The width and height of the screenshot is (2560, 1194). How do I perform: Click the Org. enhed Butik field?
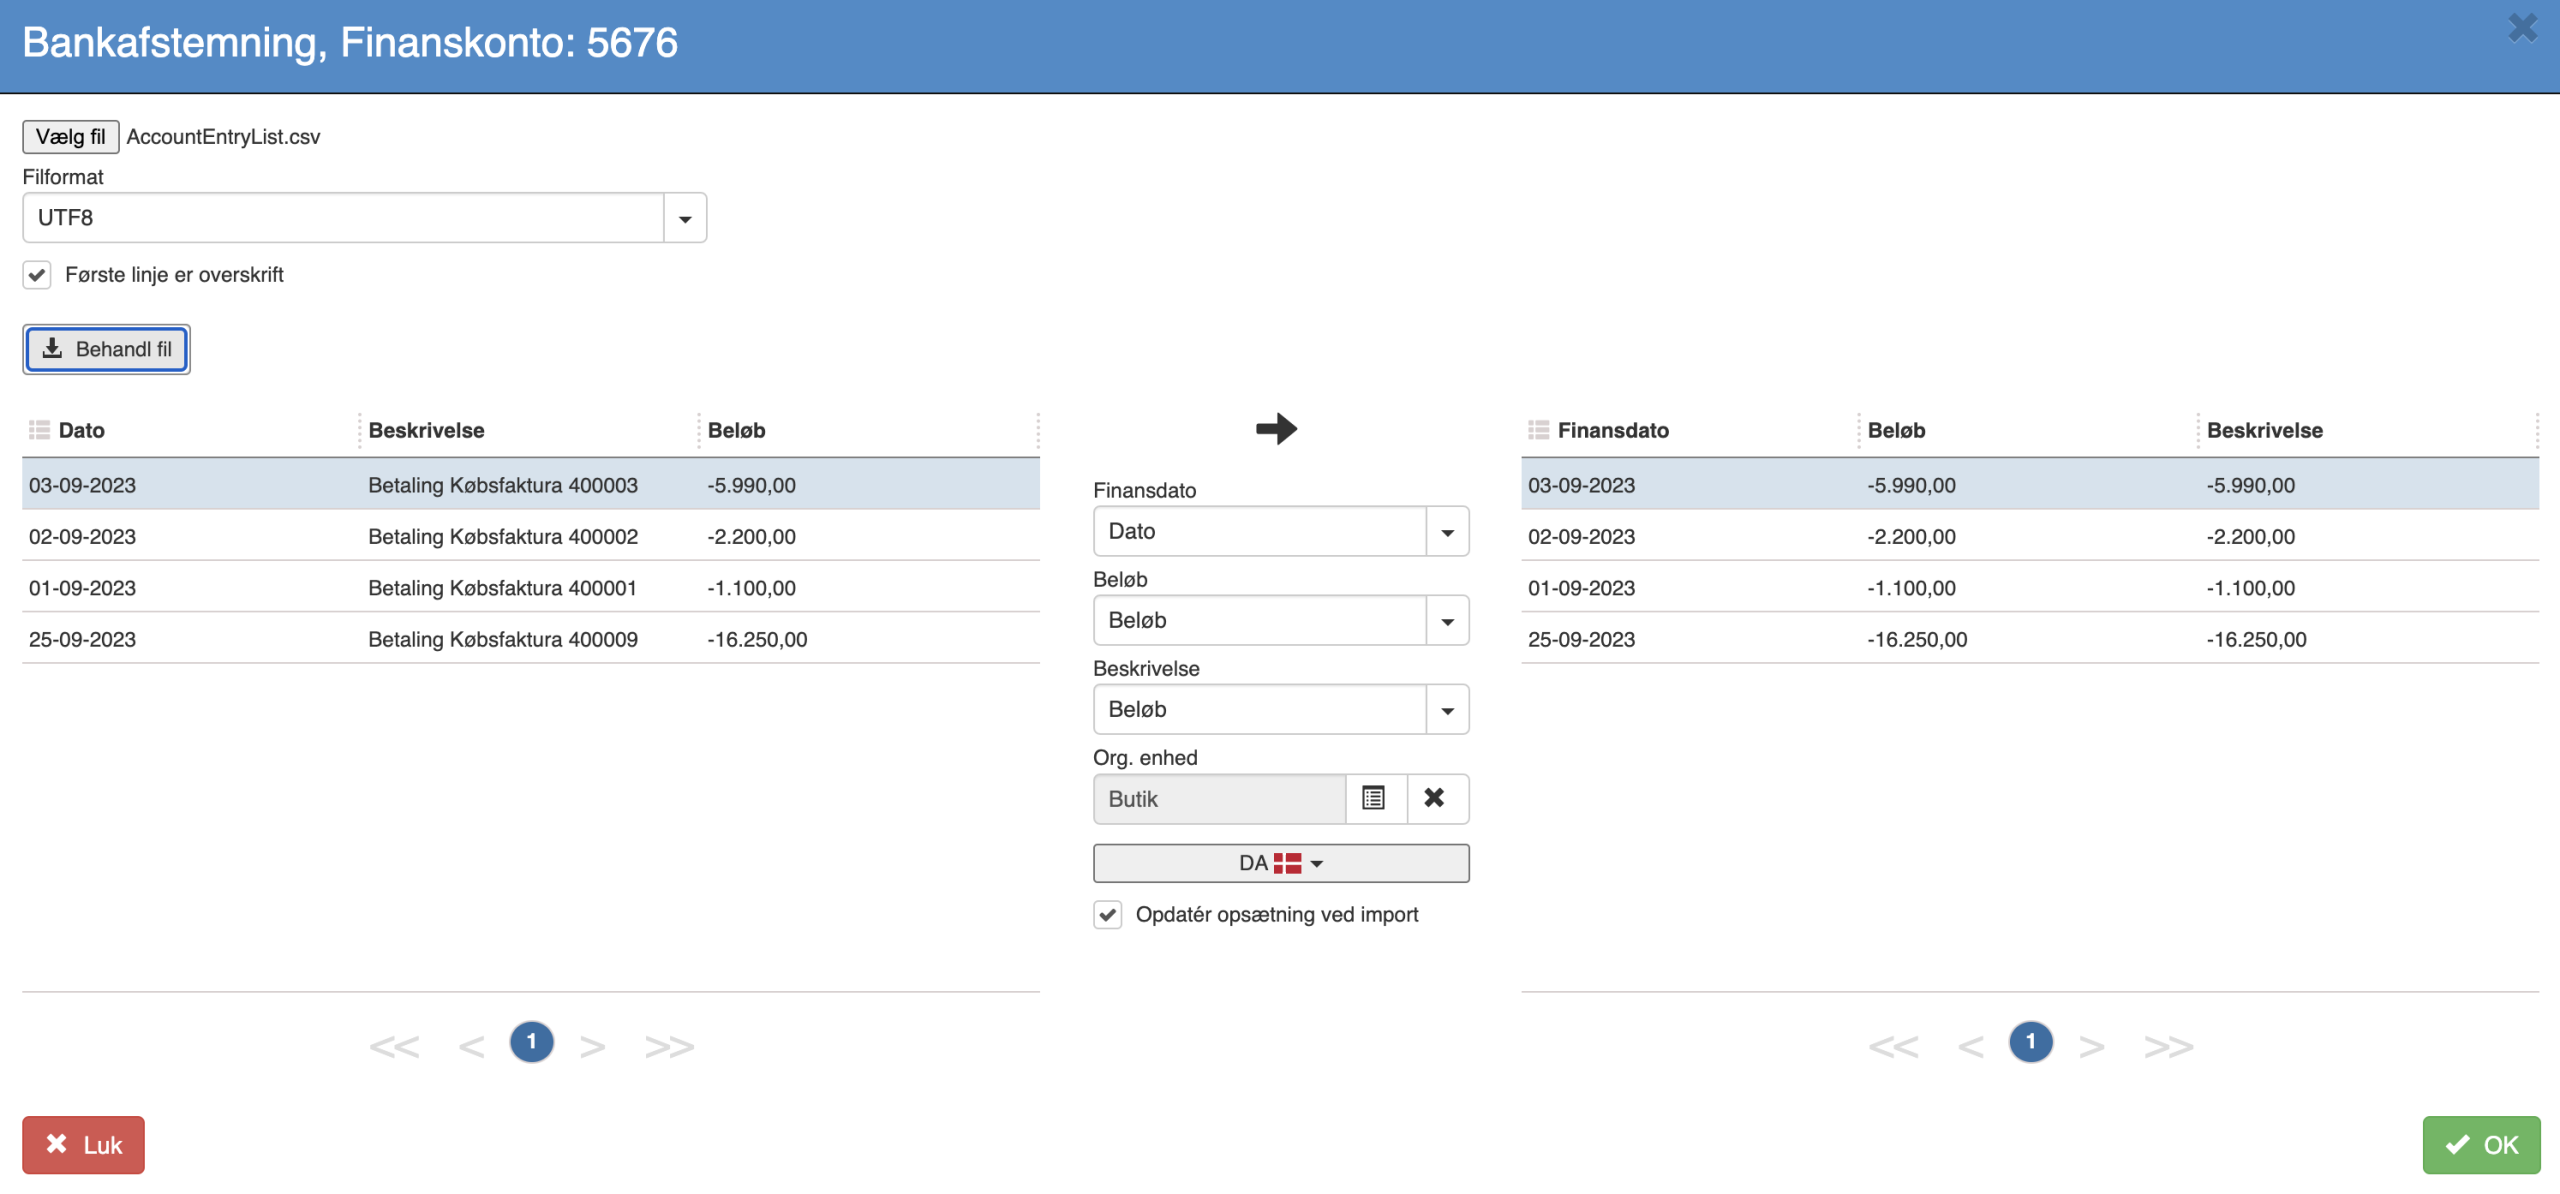pyautogui.click(x=1219, y=799)
